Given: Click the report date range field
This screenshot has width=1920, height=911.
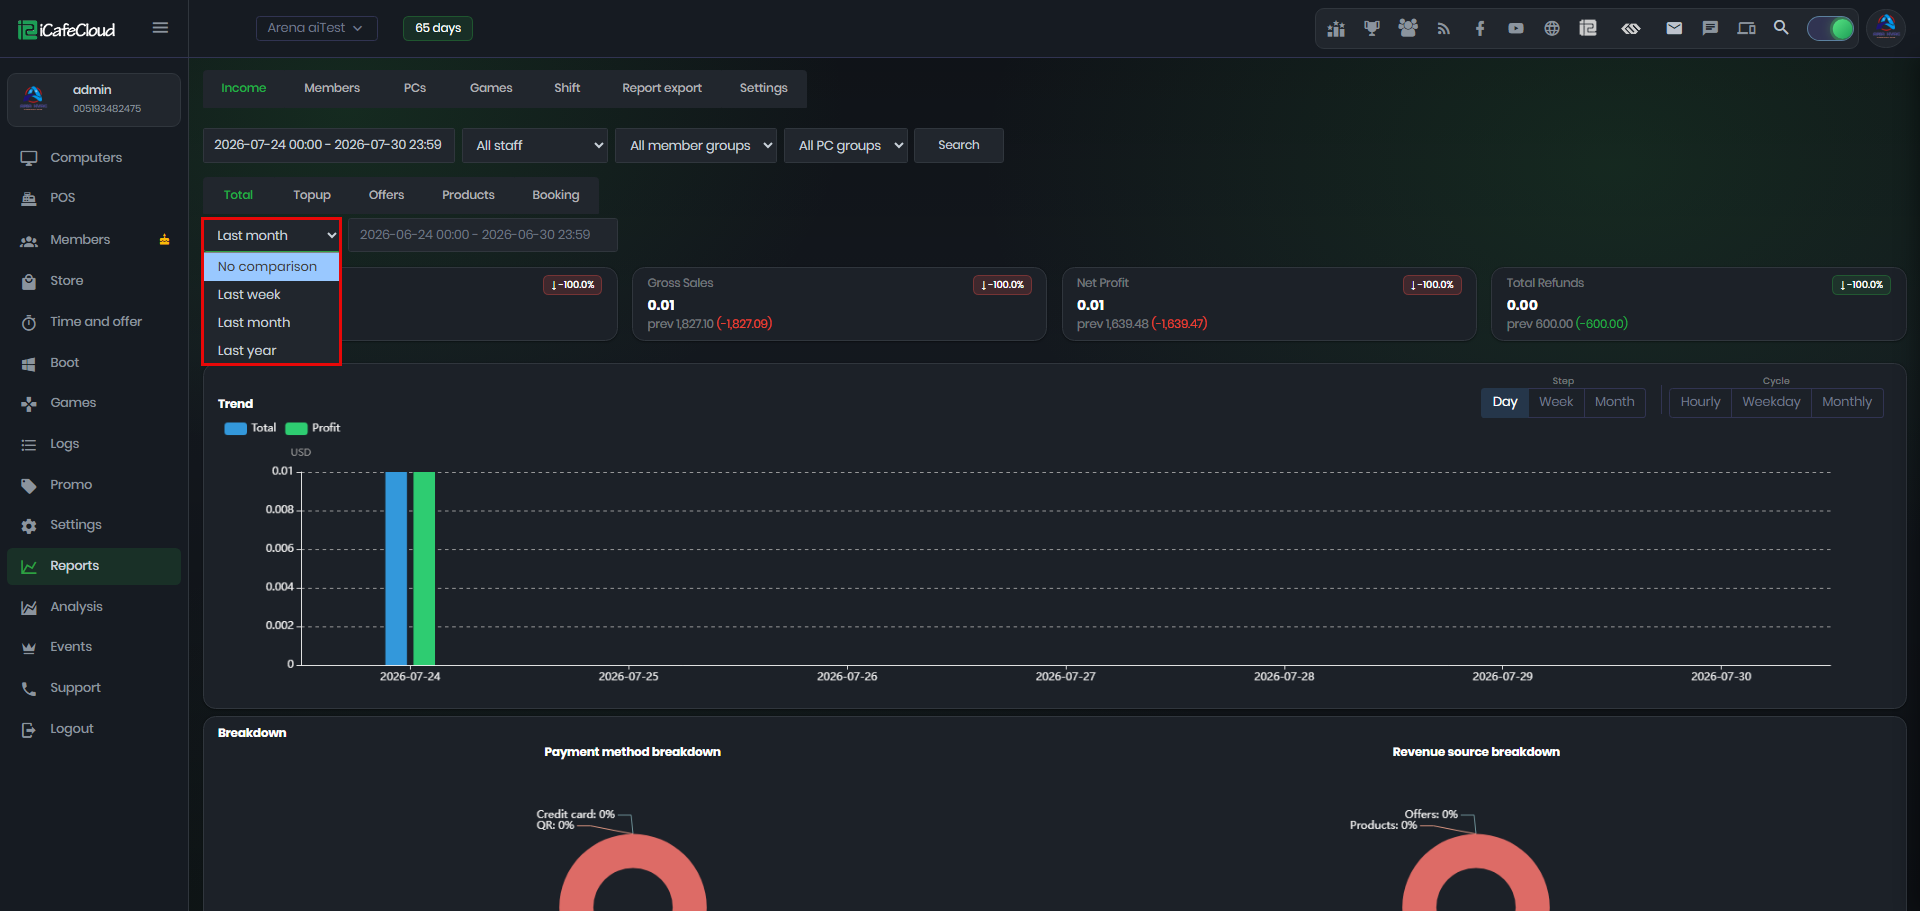Looking at the screenshot, I should click(329, 145).
